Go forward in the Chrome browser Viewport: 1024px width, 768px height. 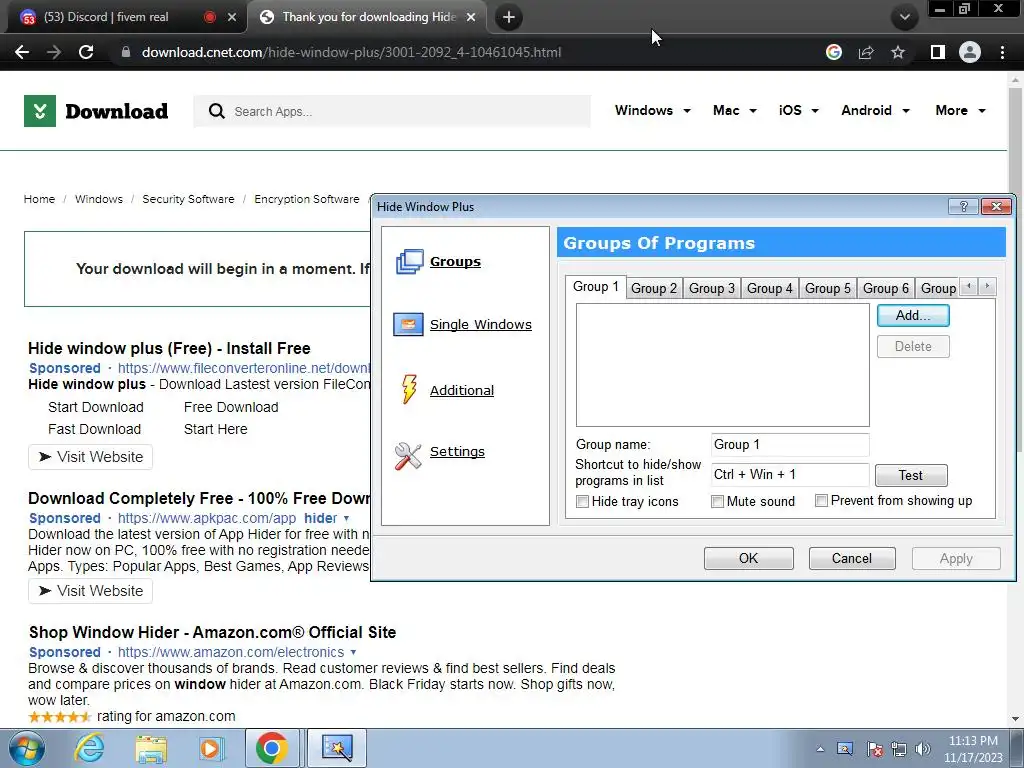[54, 52]
